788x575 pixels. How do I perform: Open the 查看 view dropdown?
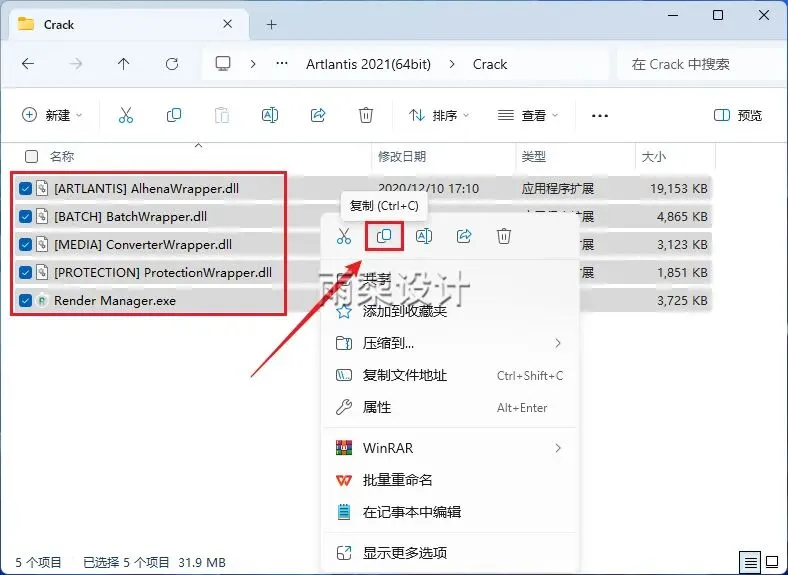click(527, 116)
